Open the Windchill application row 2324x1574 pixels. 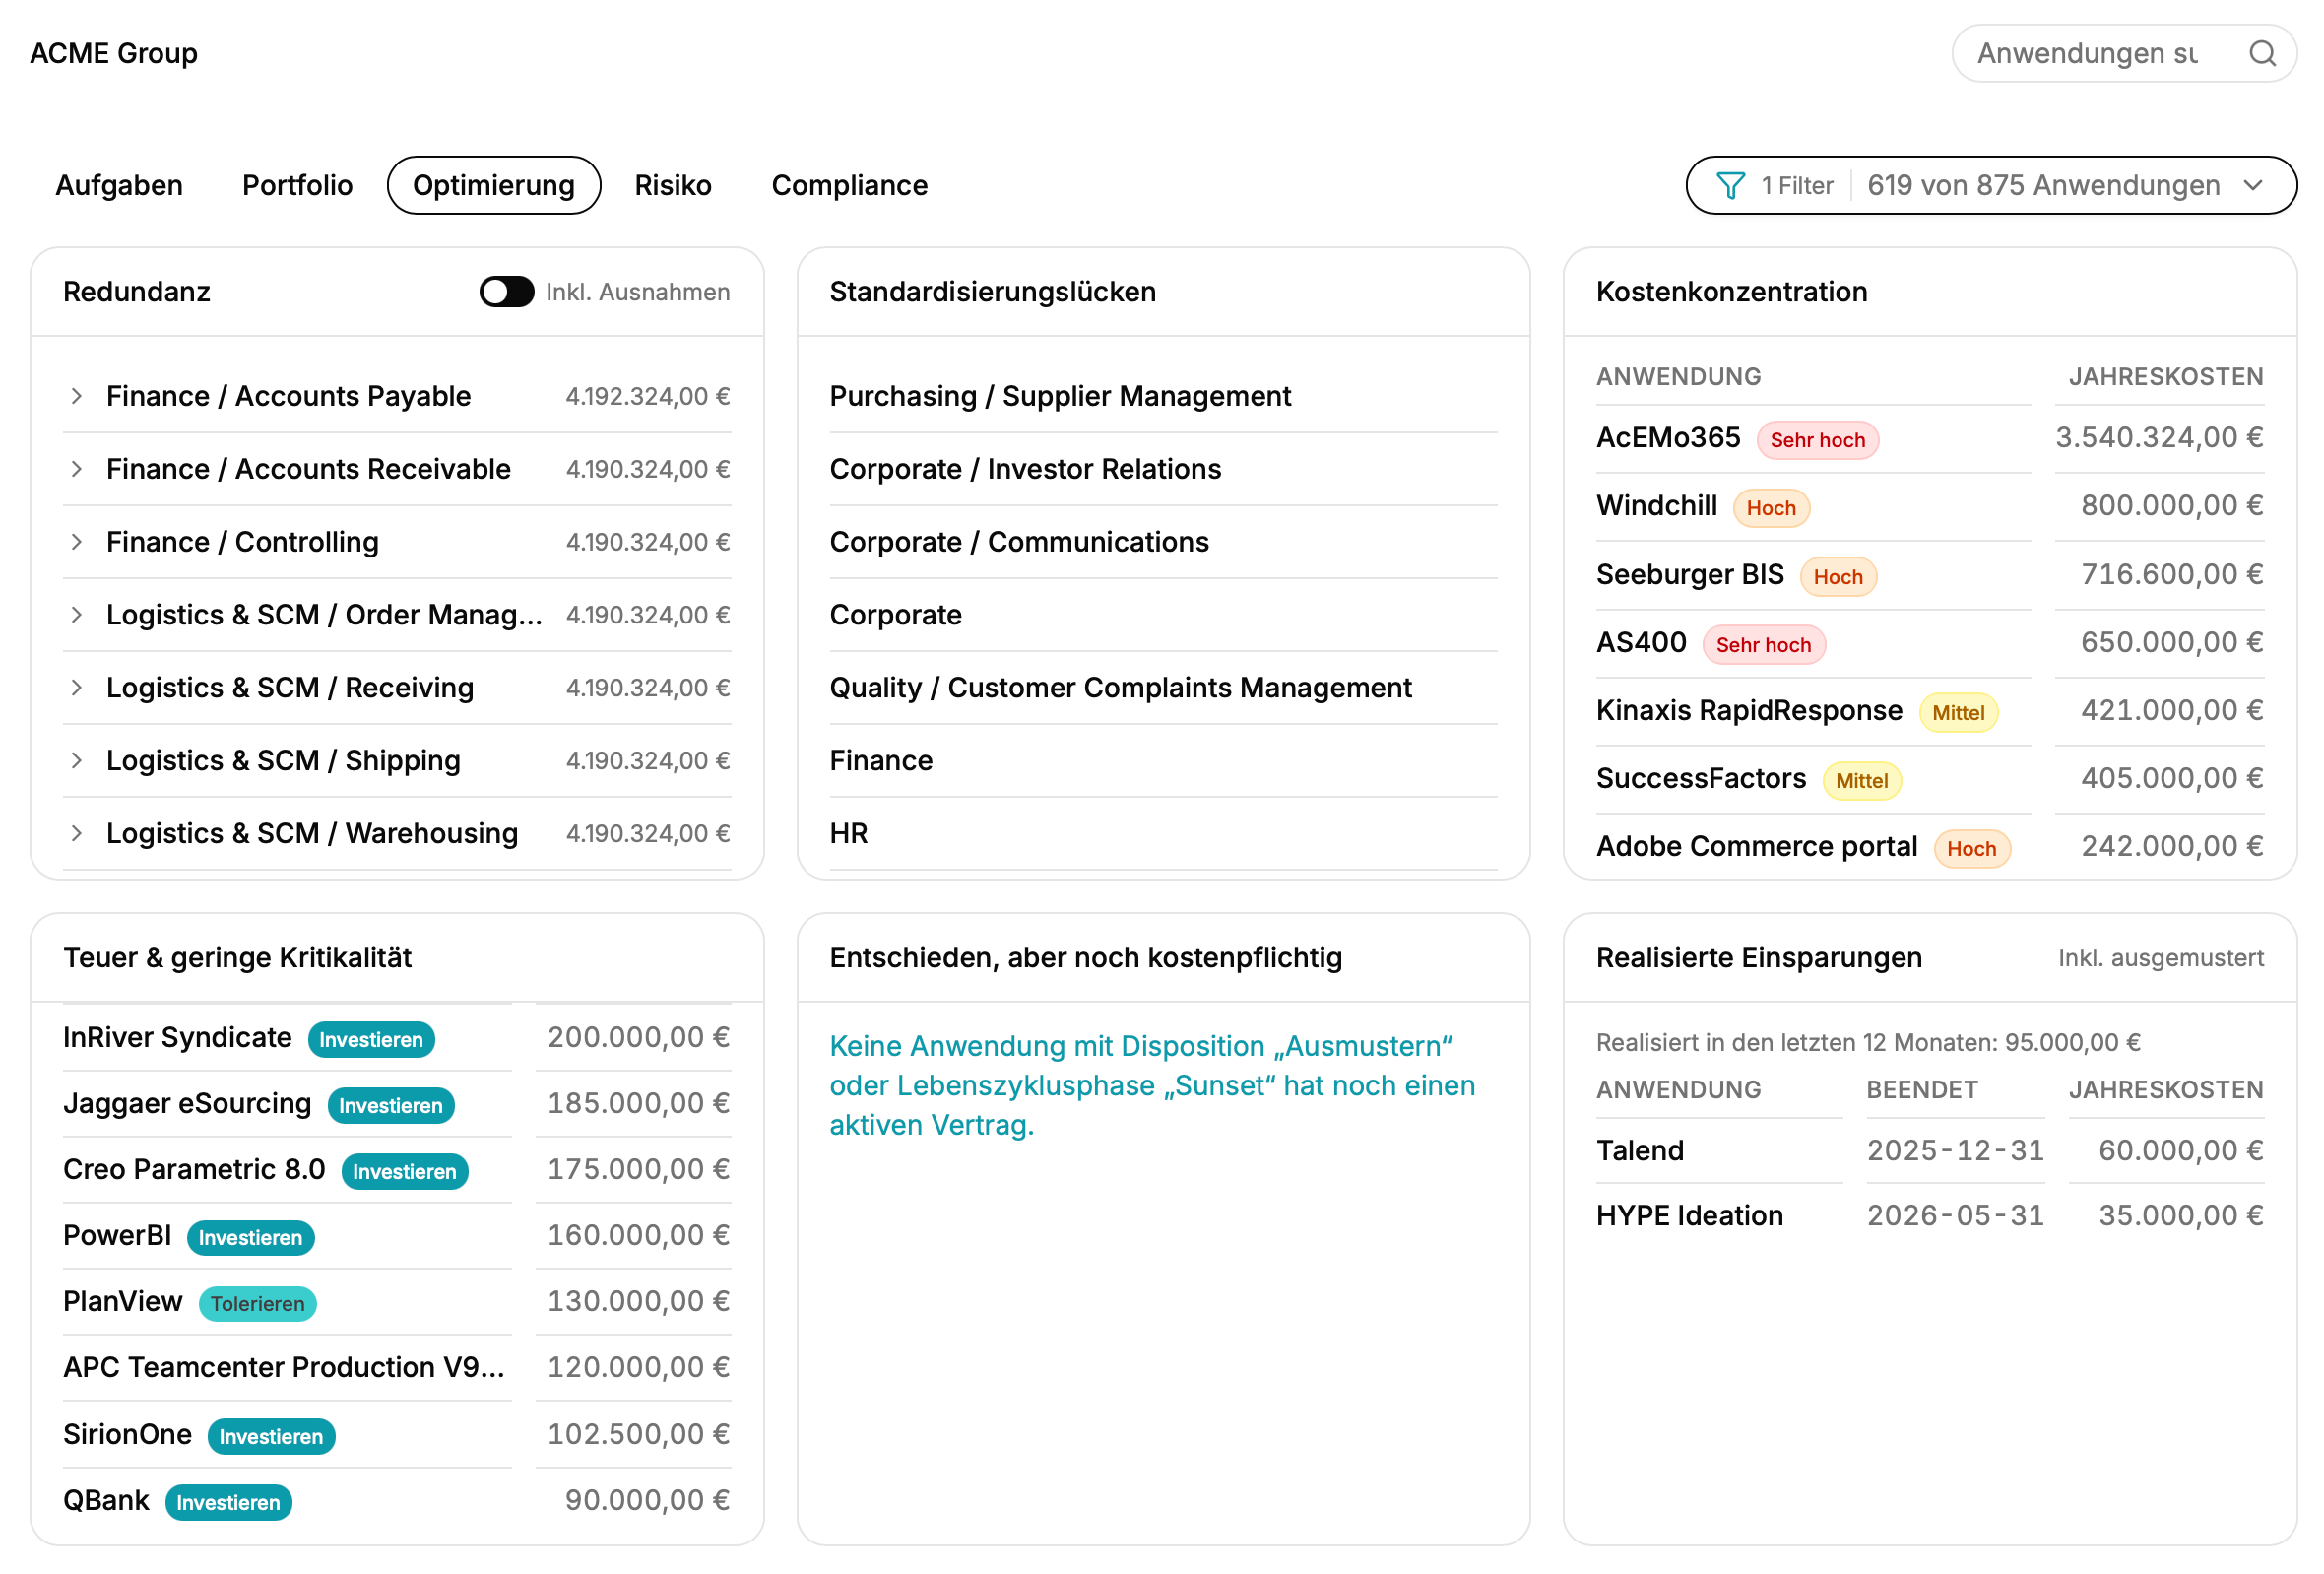pos(1930,507)
